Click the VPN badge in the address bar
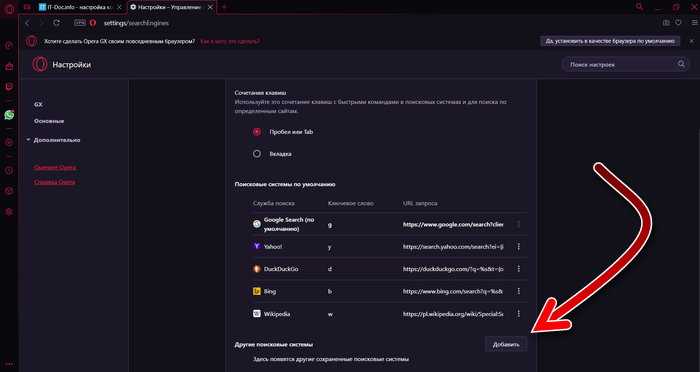 click(x=80, y=23)
